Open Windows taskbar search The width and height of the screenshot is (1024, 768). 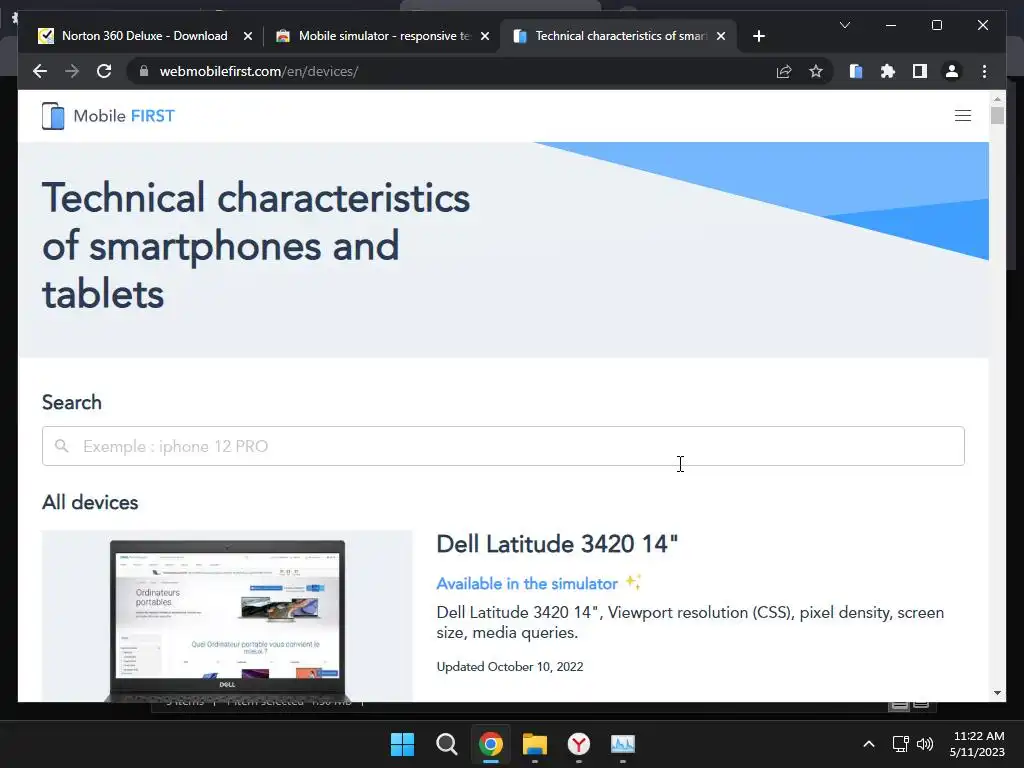tap(447, 744)
